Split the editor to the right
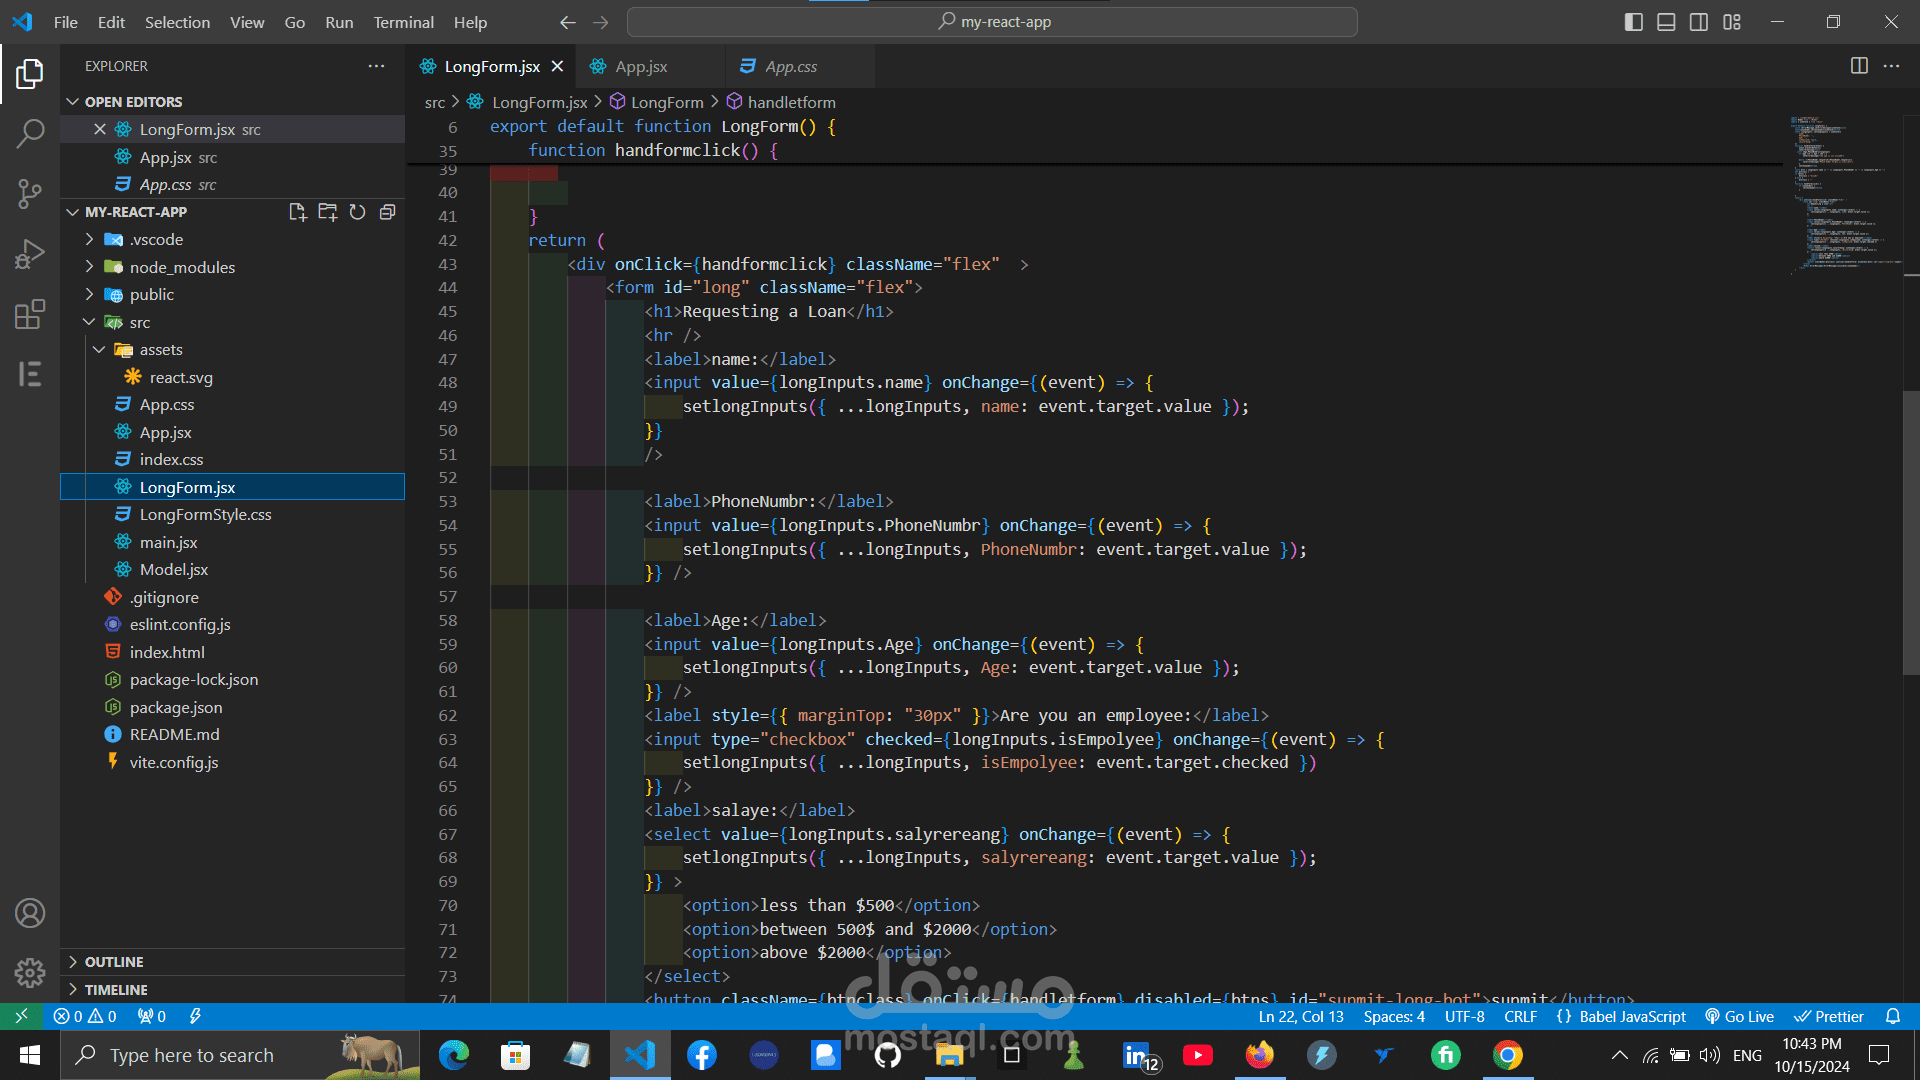Viewport: 1920px width, 1080px height. point(1859,66)
